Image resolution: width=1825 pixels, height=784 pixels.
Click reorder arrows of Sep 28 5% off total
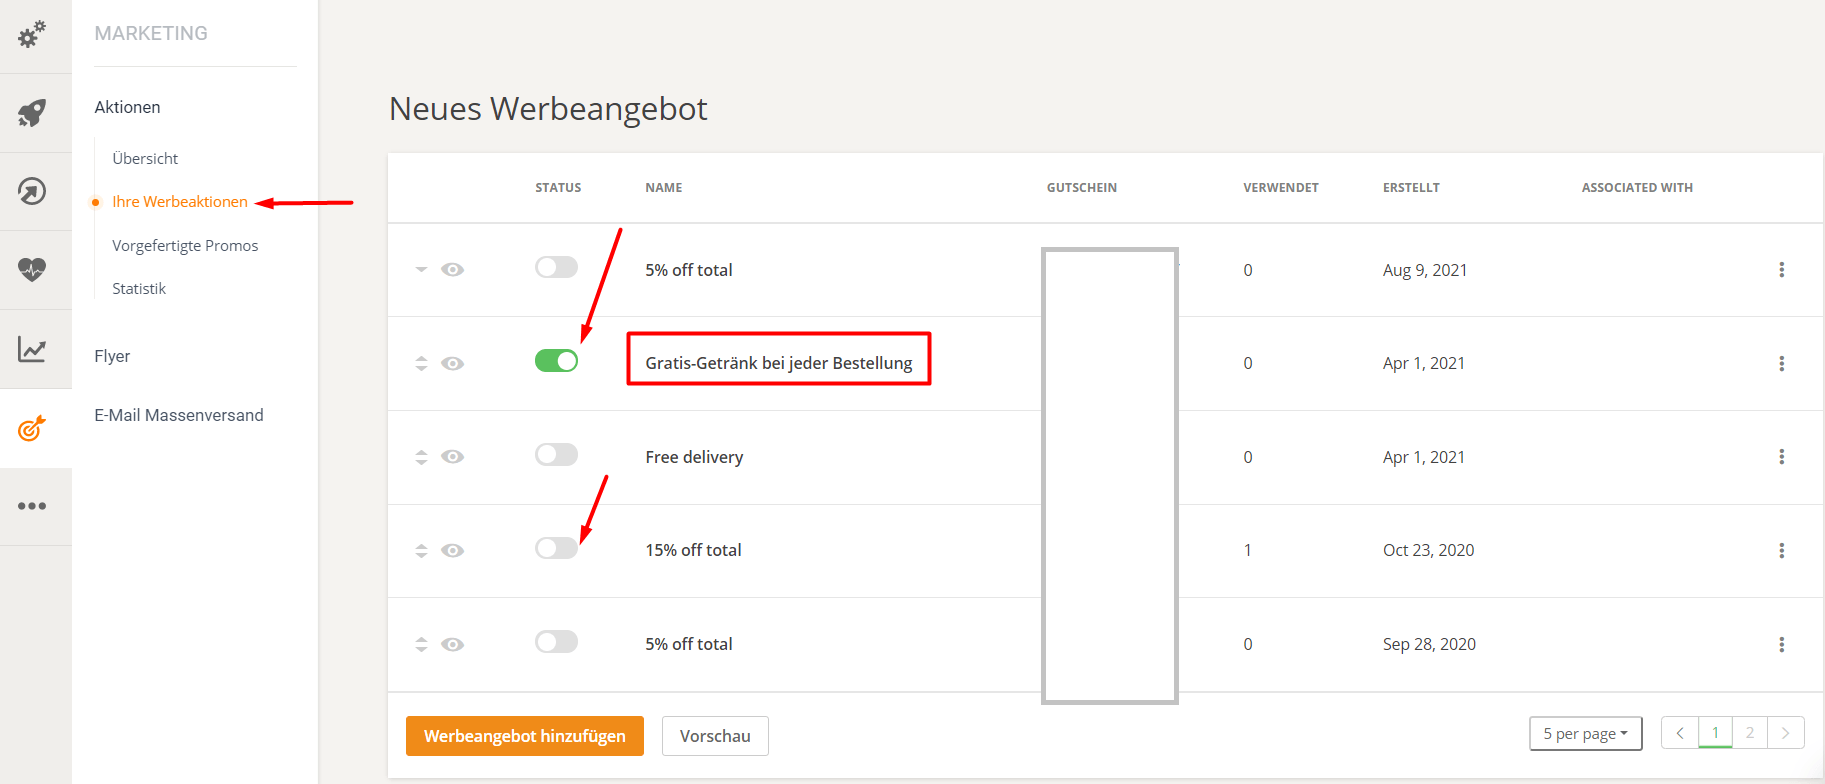pyautogui.click(x=421, y=644)
